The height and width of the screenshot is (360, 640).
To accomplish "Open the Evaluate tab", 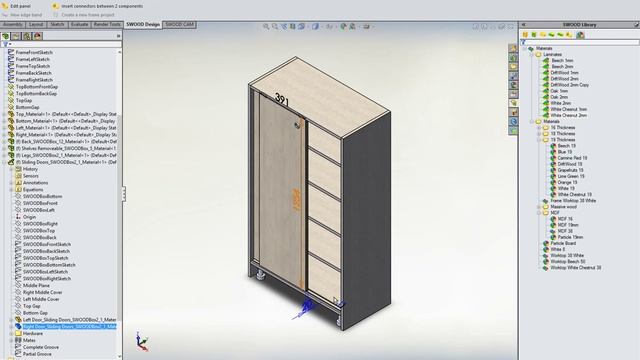I will coord(79,24).
